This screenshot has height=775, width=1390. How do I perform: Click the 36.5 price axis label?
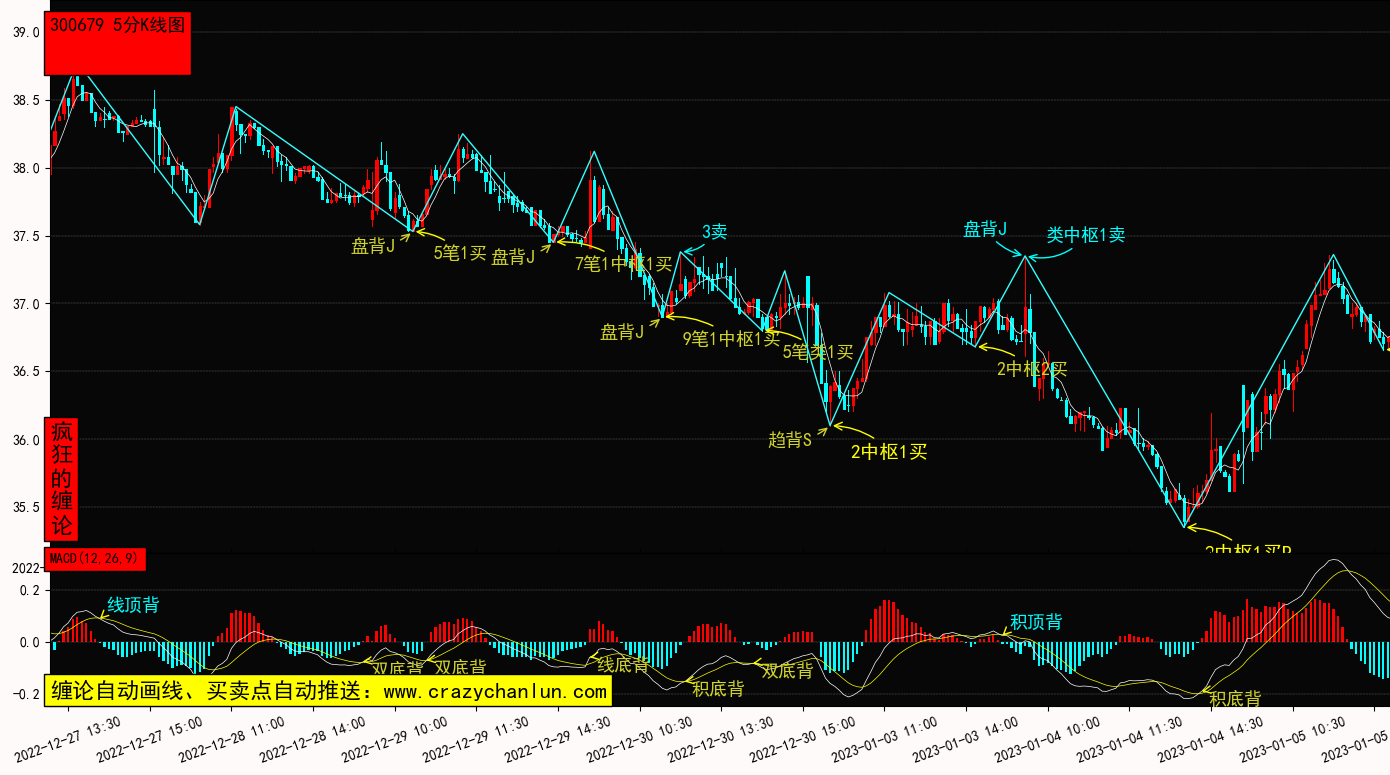[26, 371]
